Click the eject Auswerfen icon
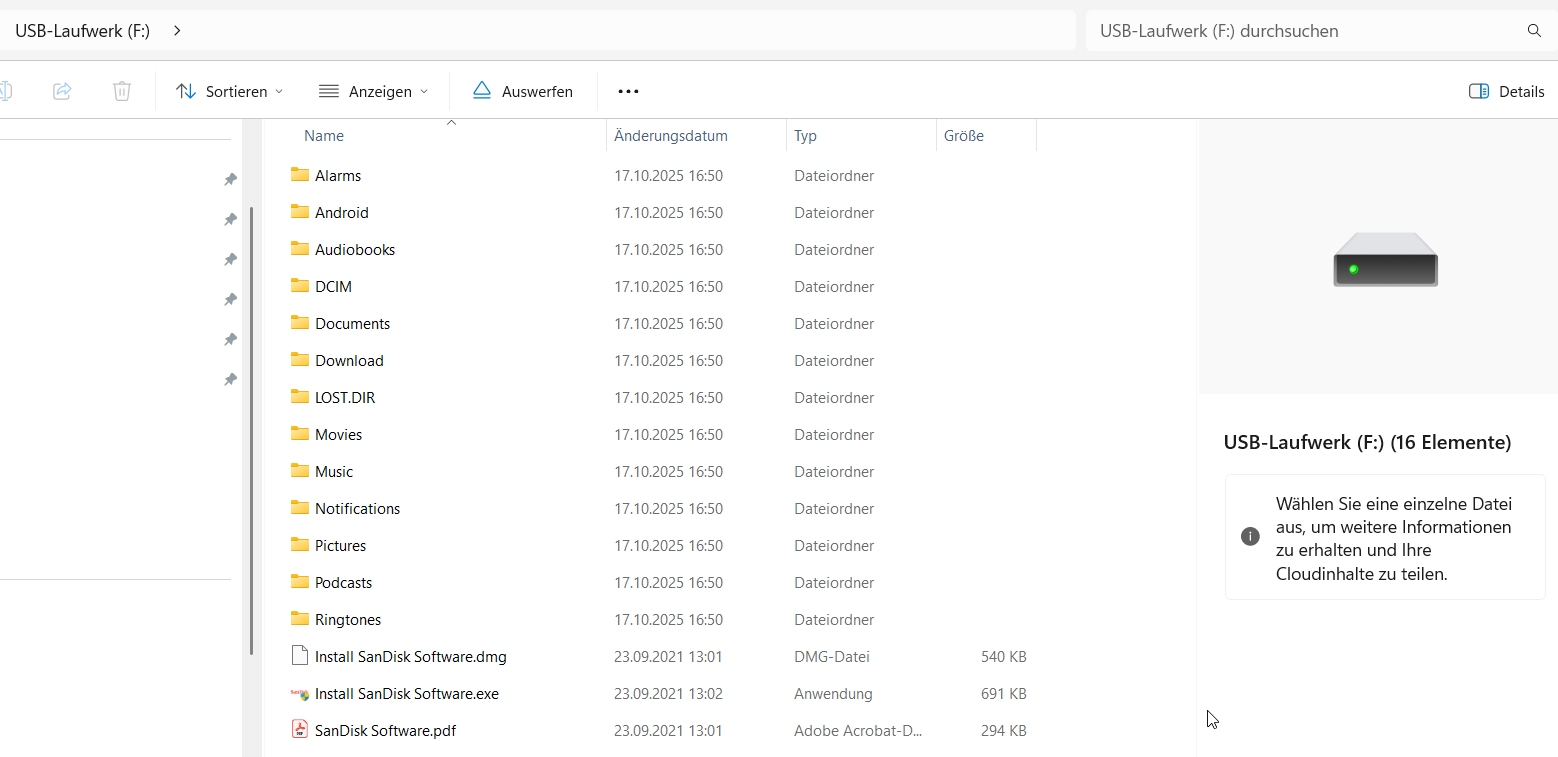This screenshot has width=1558, height=757. pos(482,91)
